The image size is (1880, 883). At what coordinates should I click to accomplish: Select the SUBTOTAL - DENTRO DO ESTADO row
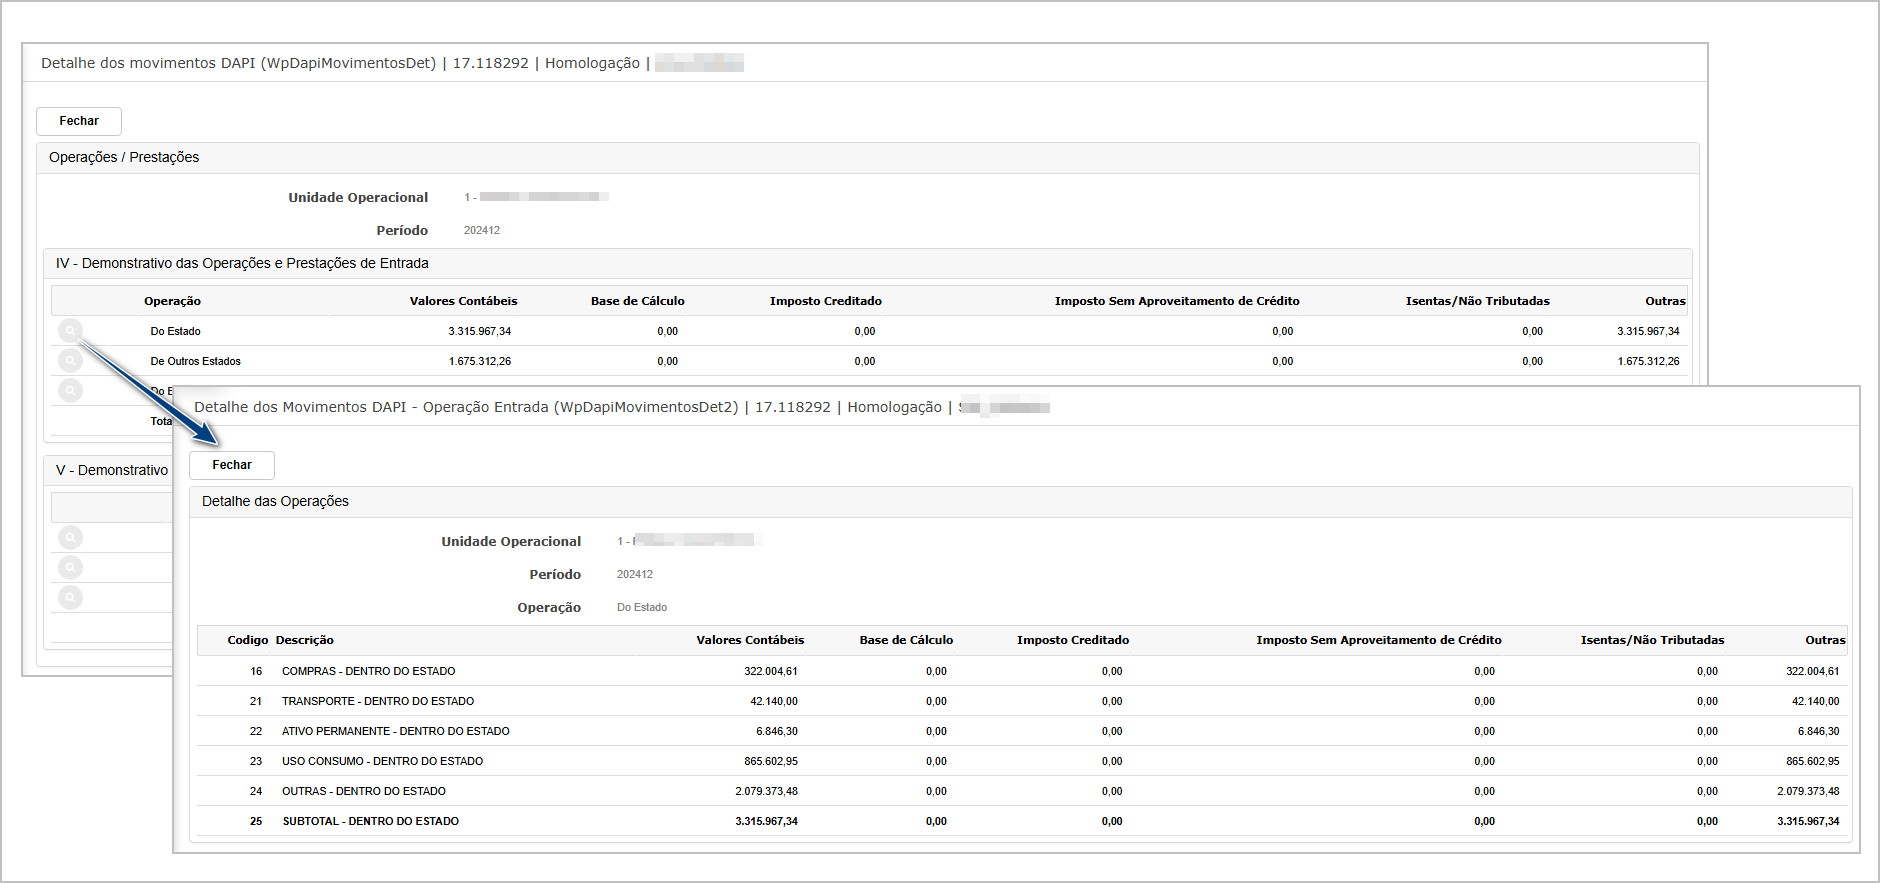tap(370, 821)
